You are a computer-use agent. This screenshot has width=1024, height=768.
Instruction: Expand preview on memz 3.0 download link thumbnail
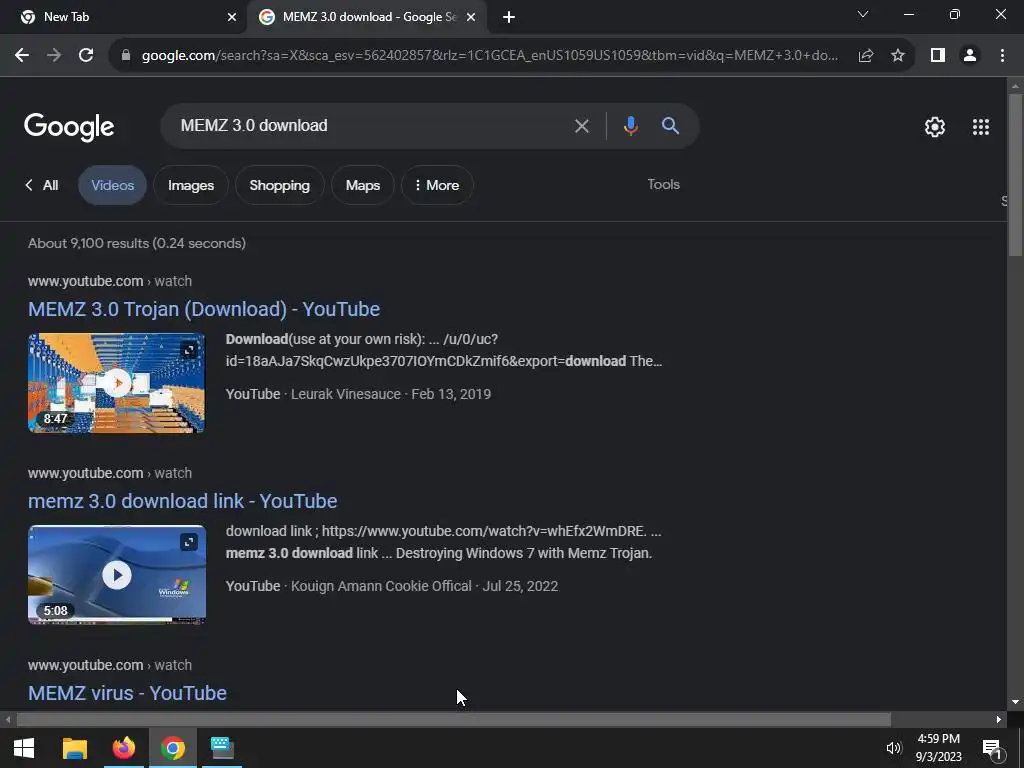pos(189,542)
